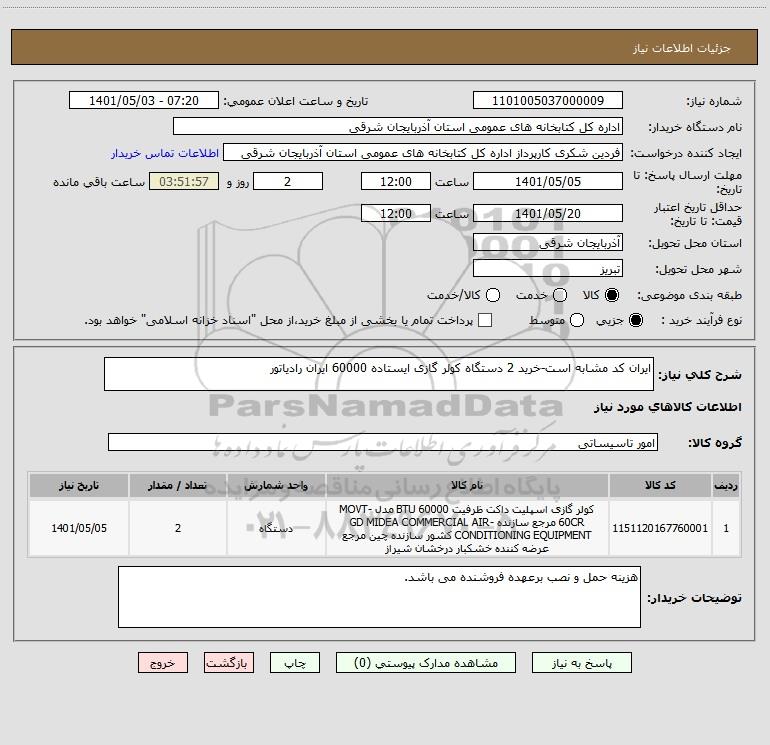This screenshot has height=745, width=770.
Task: Click the buyer notes text area
Action: click(379, 597)
